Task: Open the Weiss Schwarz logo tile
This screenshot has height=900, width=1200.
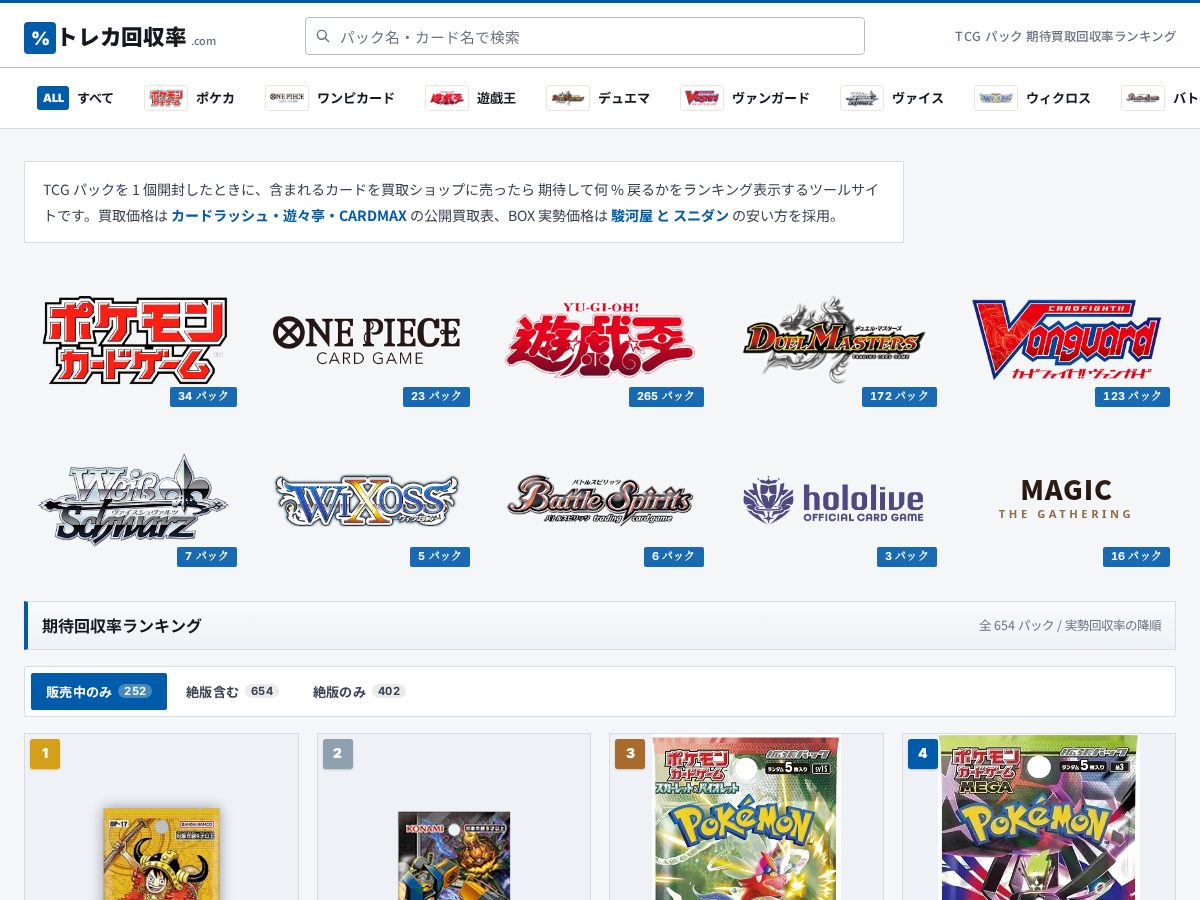Action: (135, 500)
